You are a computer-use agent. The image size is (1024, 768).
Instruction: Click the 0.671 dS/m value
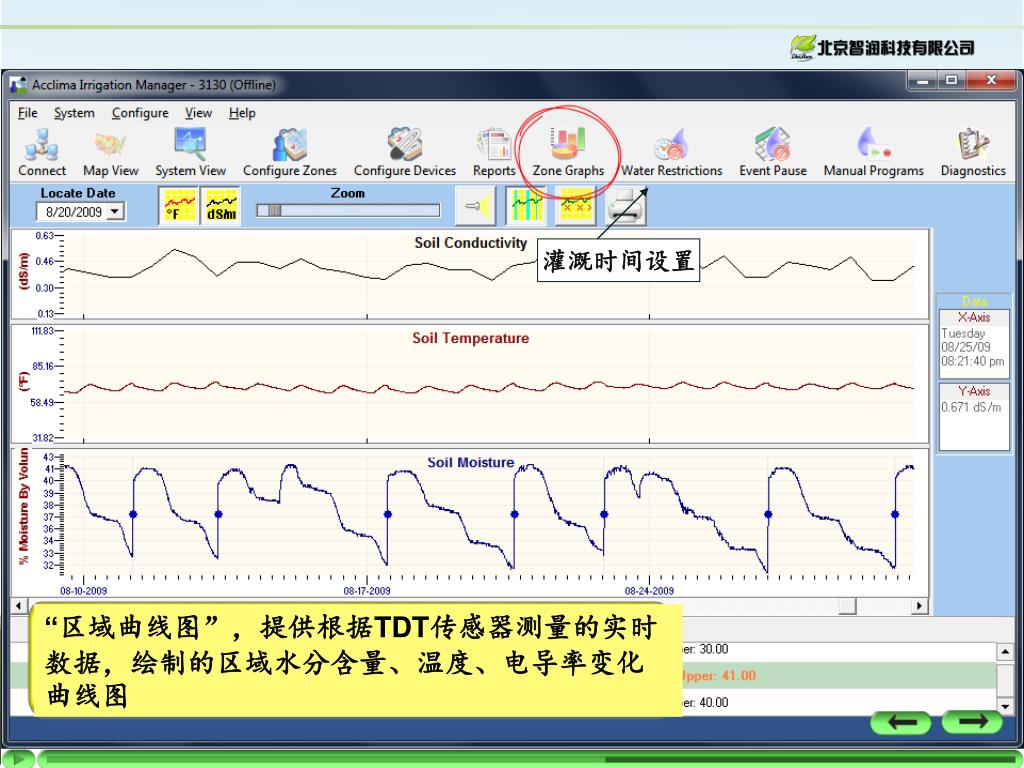tap(970, 407)
